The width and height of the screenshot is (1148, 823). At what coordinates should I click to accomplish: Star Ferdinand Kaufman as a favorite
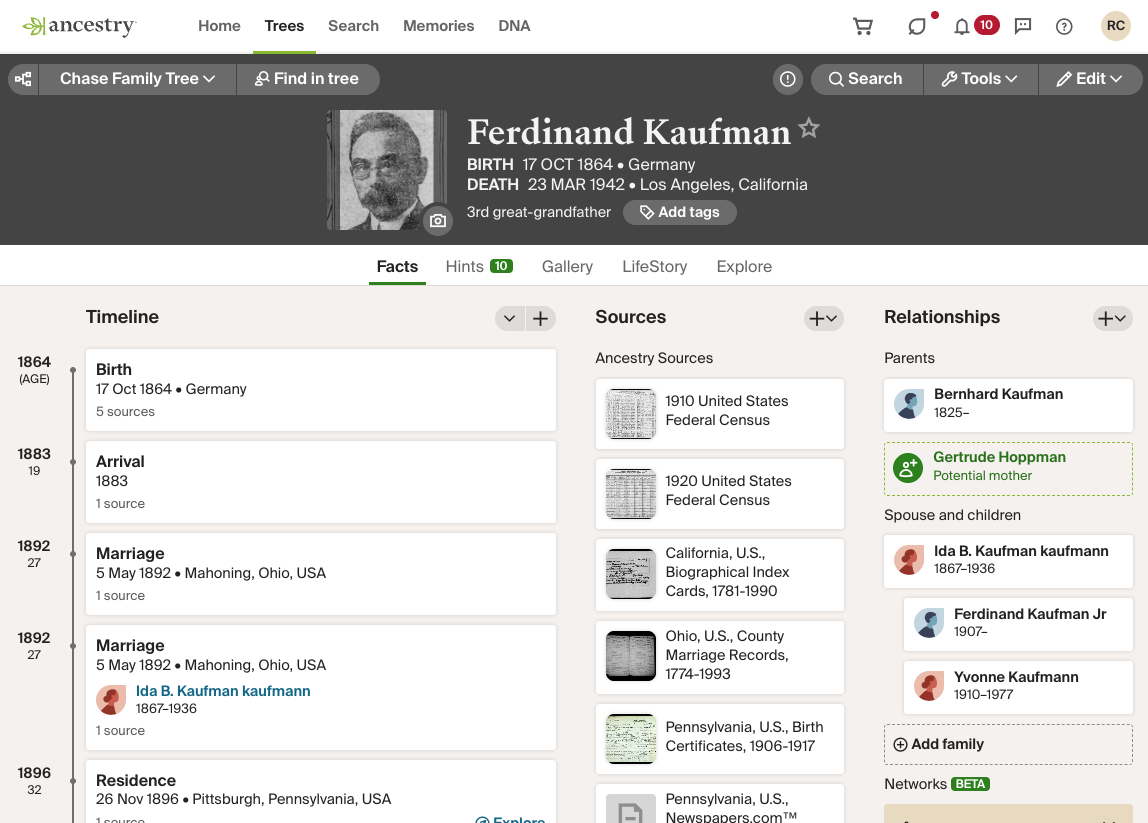pos(808,127)
